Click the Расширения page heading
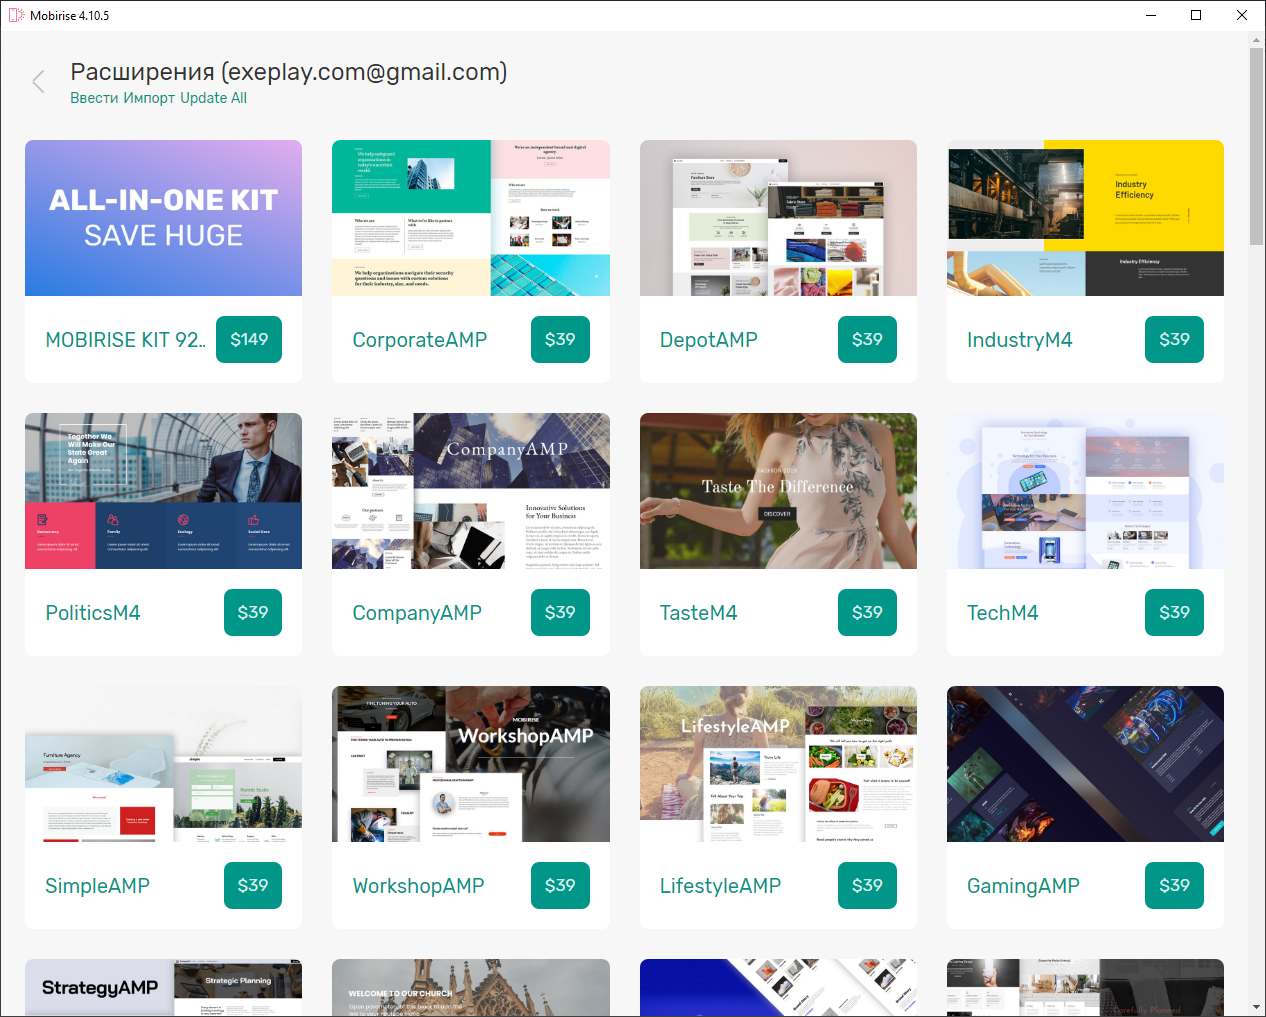The height and width of the screenshot is (1017, 1266). point(289,72)
